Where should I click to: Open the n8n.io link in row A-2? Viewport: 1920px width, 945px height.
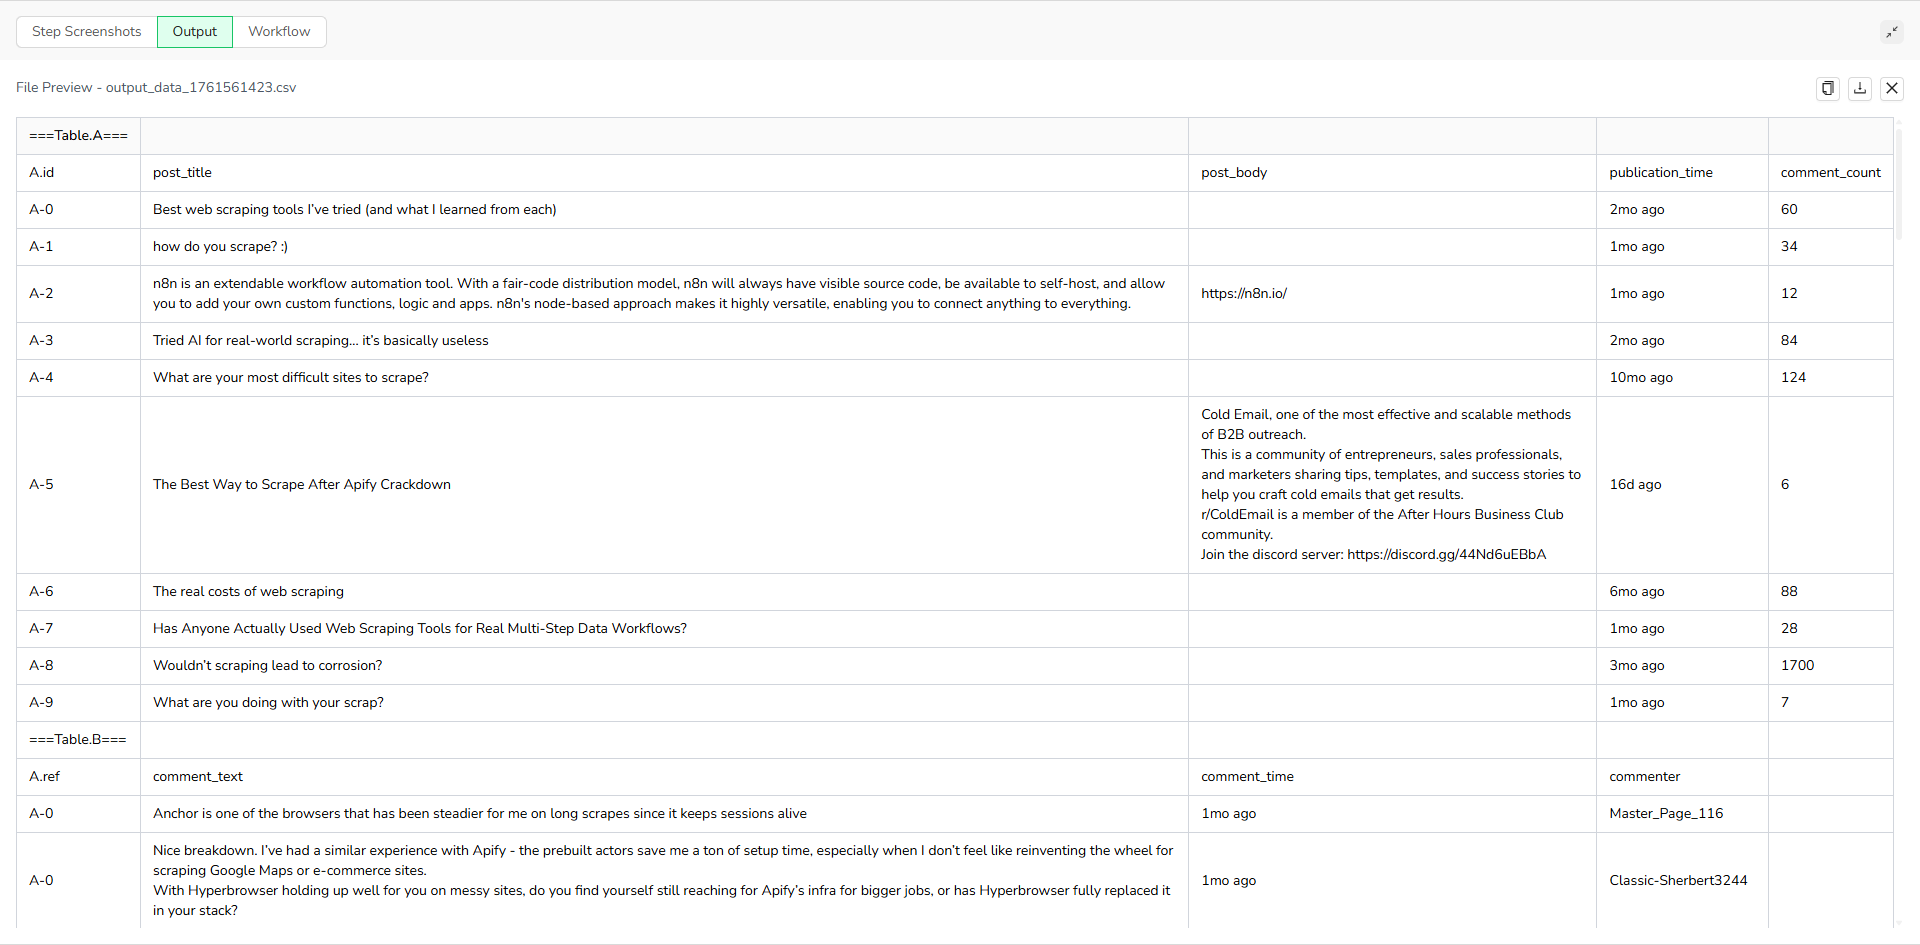tap(1243, 293)
